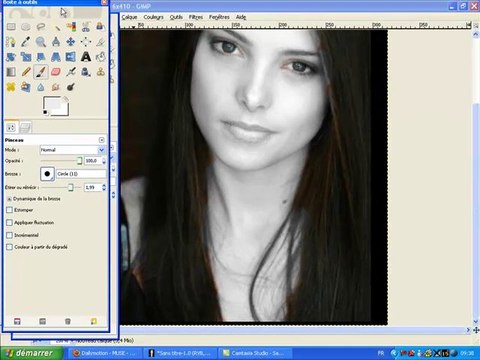Screen dimensions: 480x360
Task: Switch to Dailymotion taskbar window
Action: (105, 353)
